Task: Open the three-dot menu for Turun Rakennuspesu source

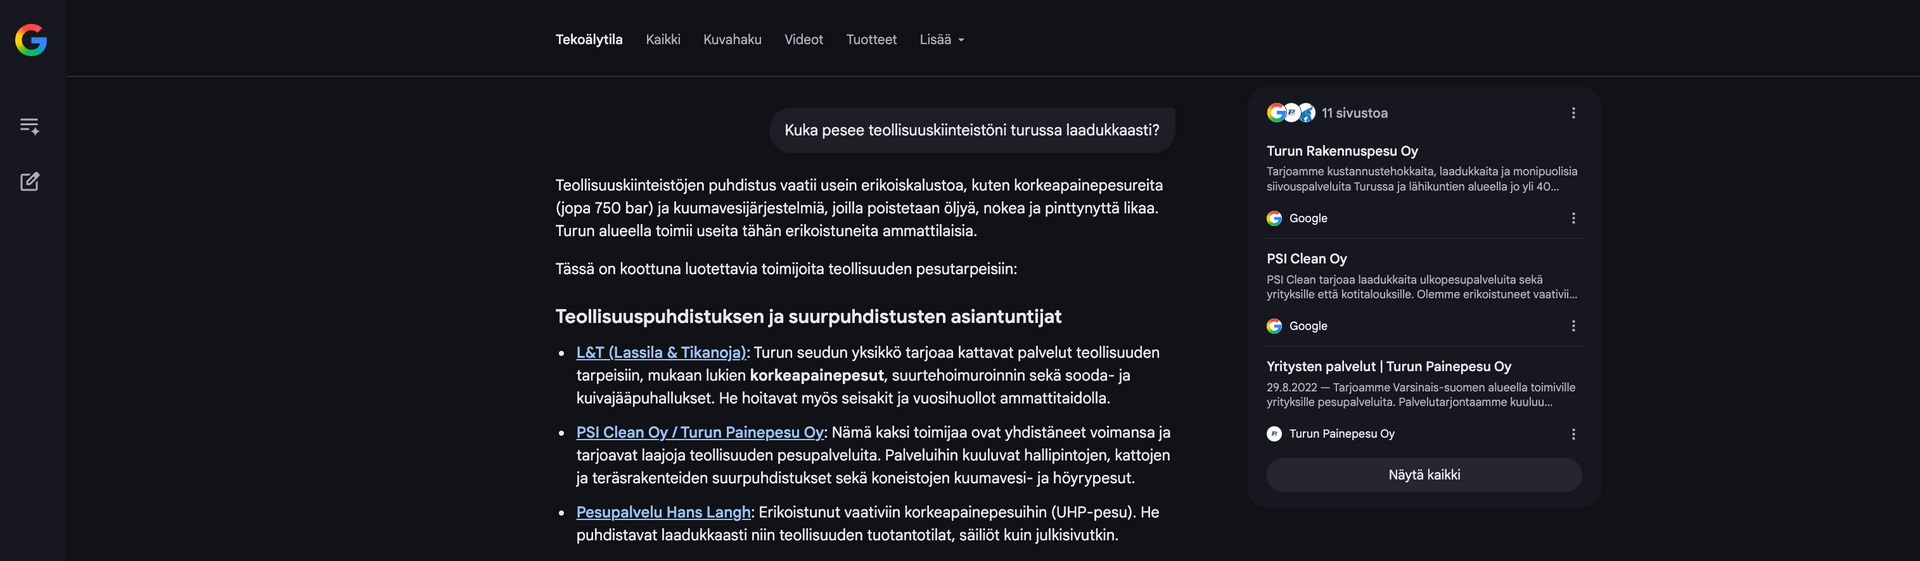Action: click(1573, 218)
